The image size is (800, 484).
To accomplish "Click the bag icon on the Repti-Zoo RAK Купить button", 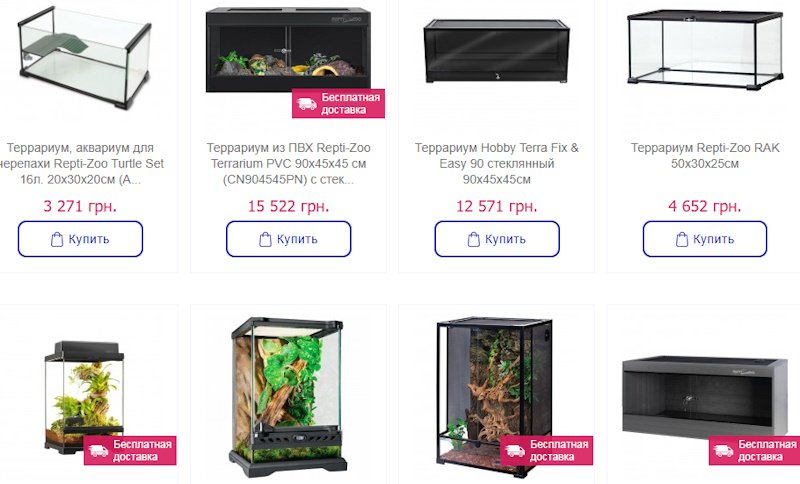I will [x=682, y=239].
